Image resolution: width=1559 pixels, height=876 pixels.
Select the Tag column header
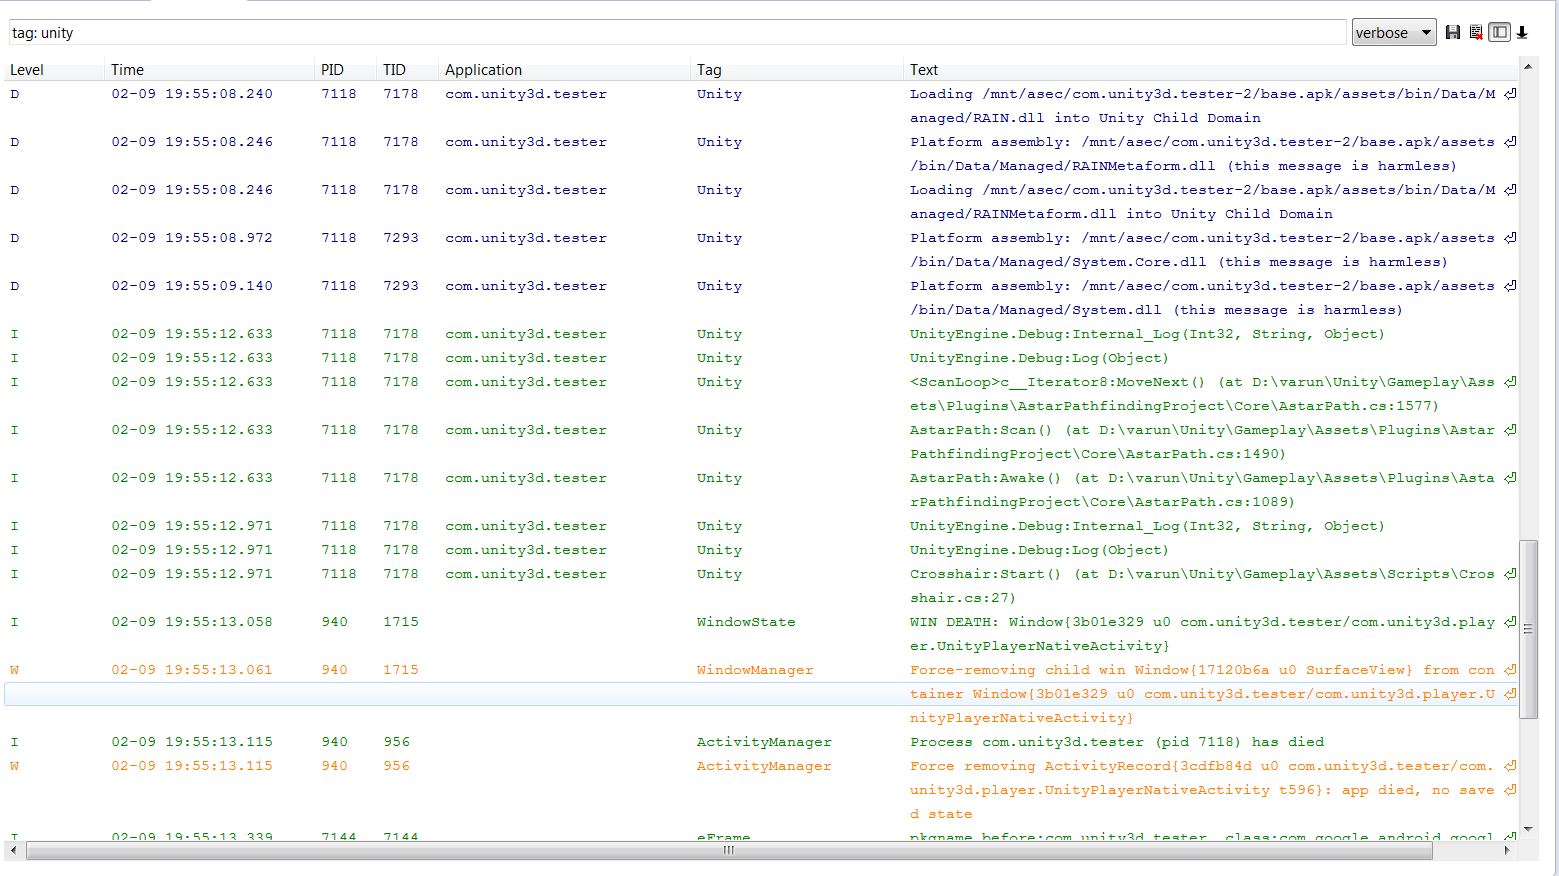coord(796,70)
